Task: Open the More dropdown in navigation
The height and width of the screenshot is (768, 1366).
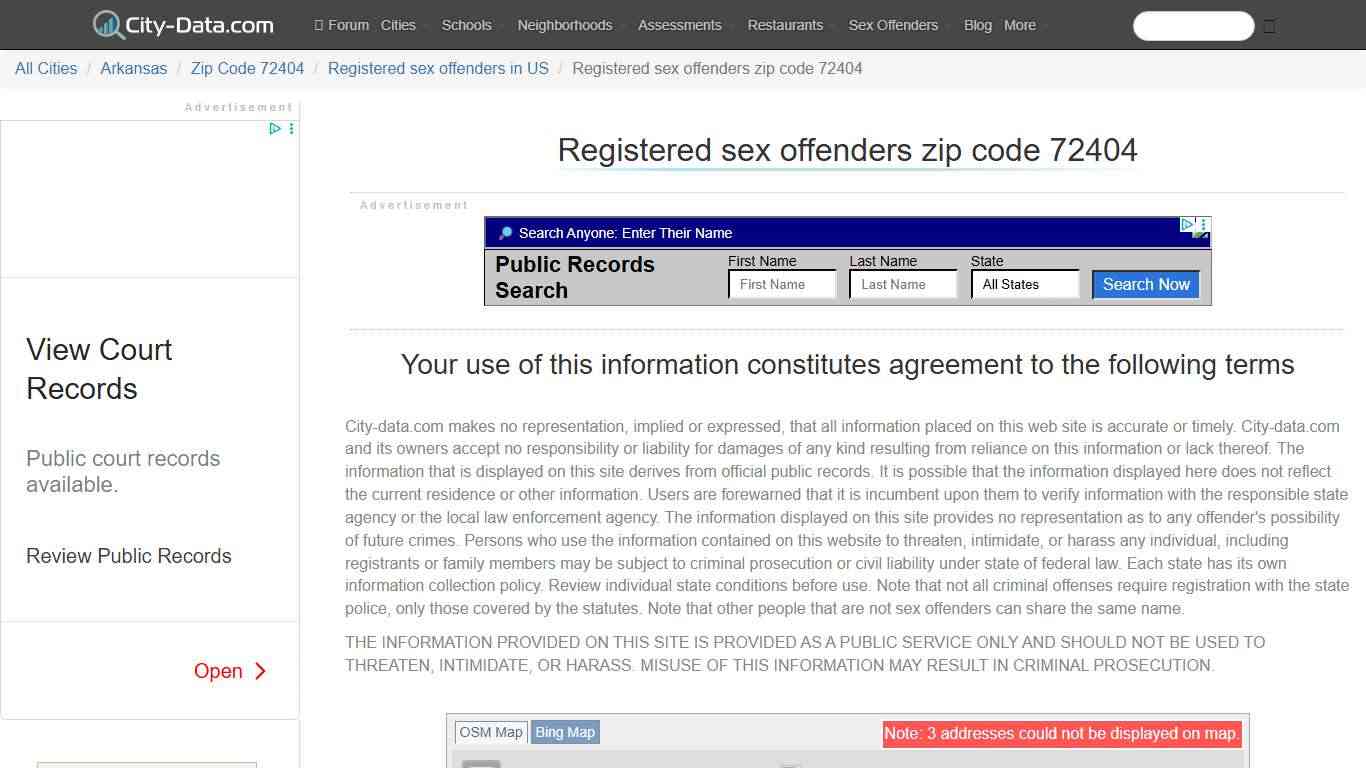Action: [1020, 25]
